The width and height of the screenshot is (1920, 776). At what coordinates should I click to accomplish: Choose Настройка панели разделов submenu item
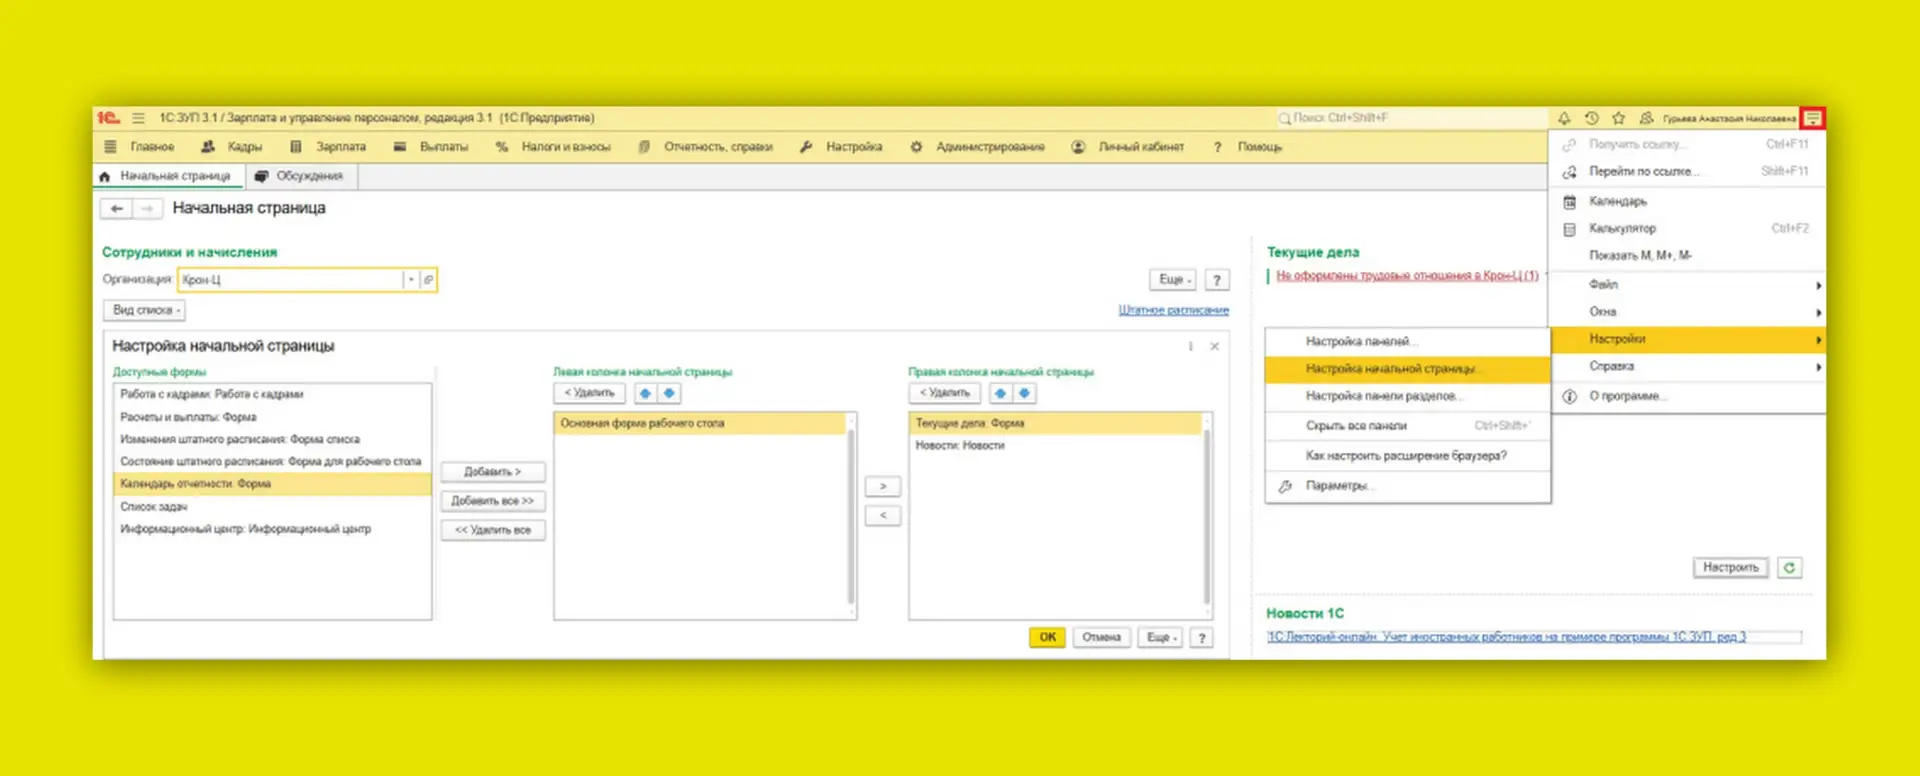tap(1408, 396)
